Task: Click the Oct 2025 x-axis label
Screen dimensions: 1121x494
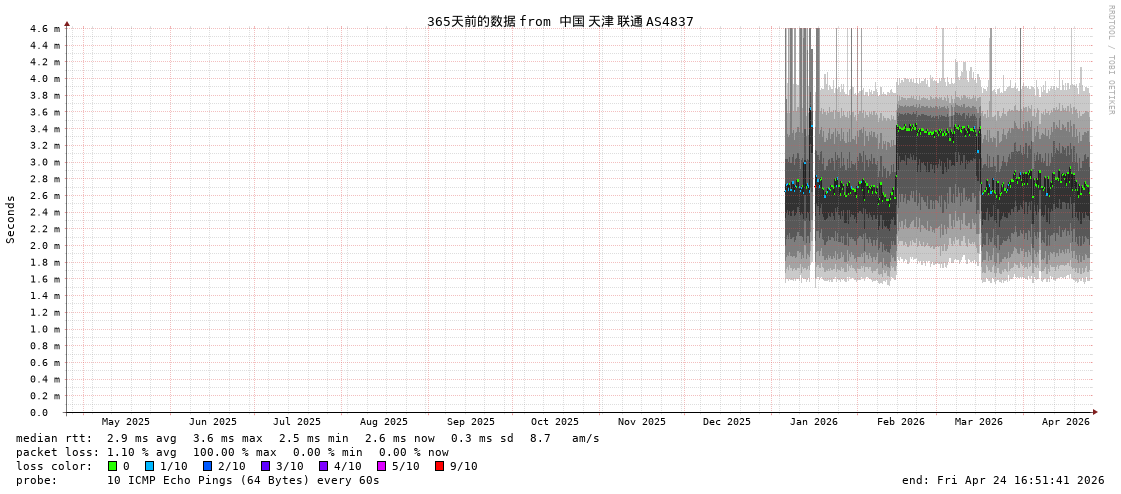Action: (554, 422)
